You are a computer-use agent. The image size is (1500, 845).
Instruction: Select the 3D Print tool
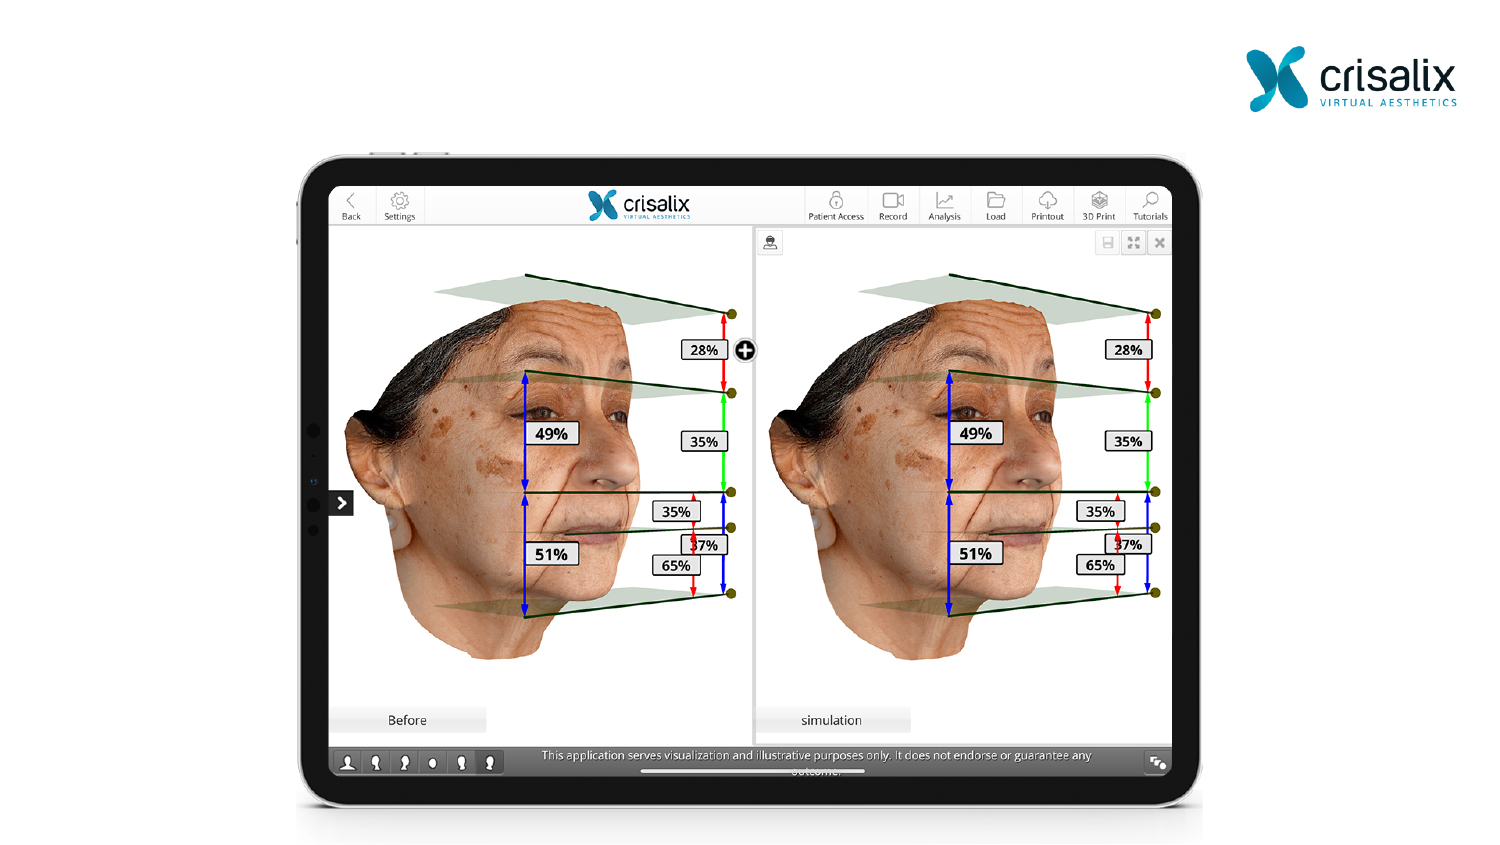click(1099, 205)
